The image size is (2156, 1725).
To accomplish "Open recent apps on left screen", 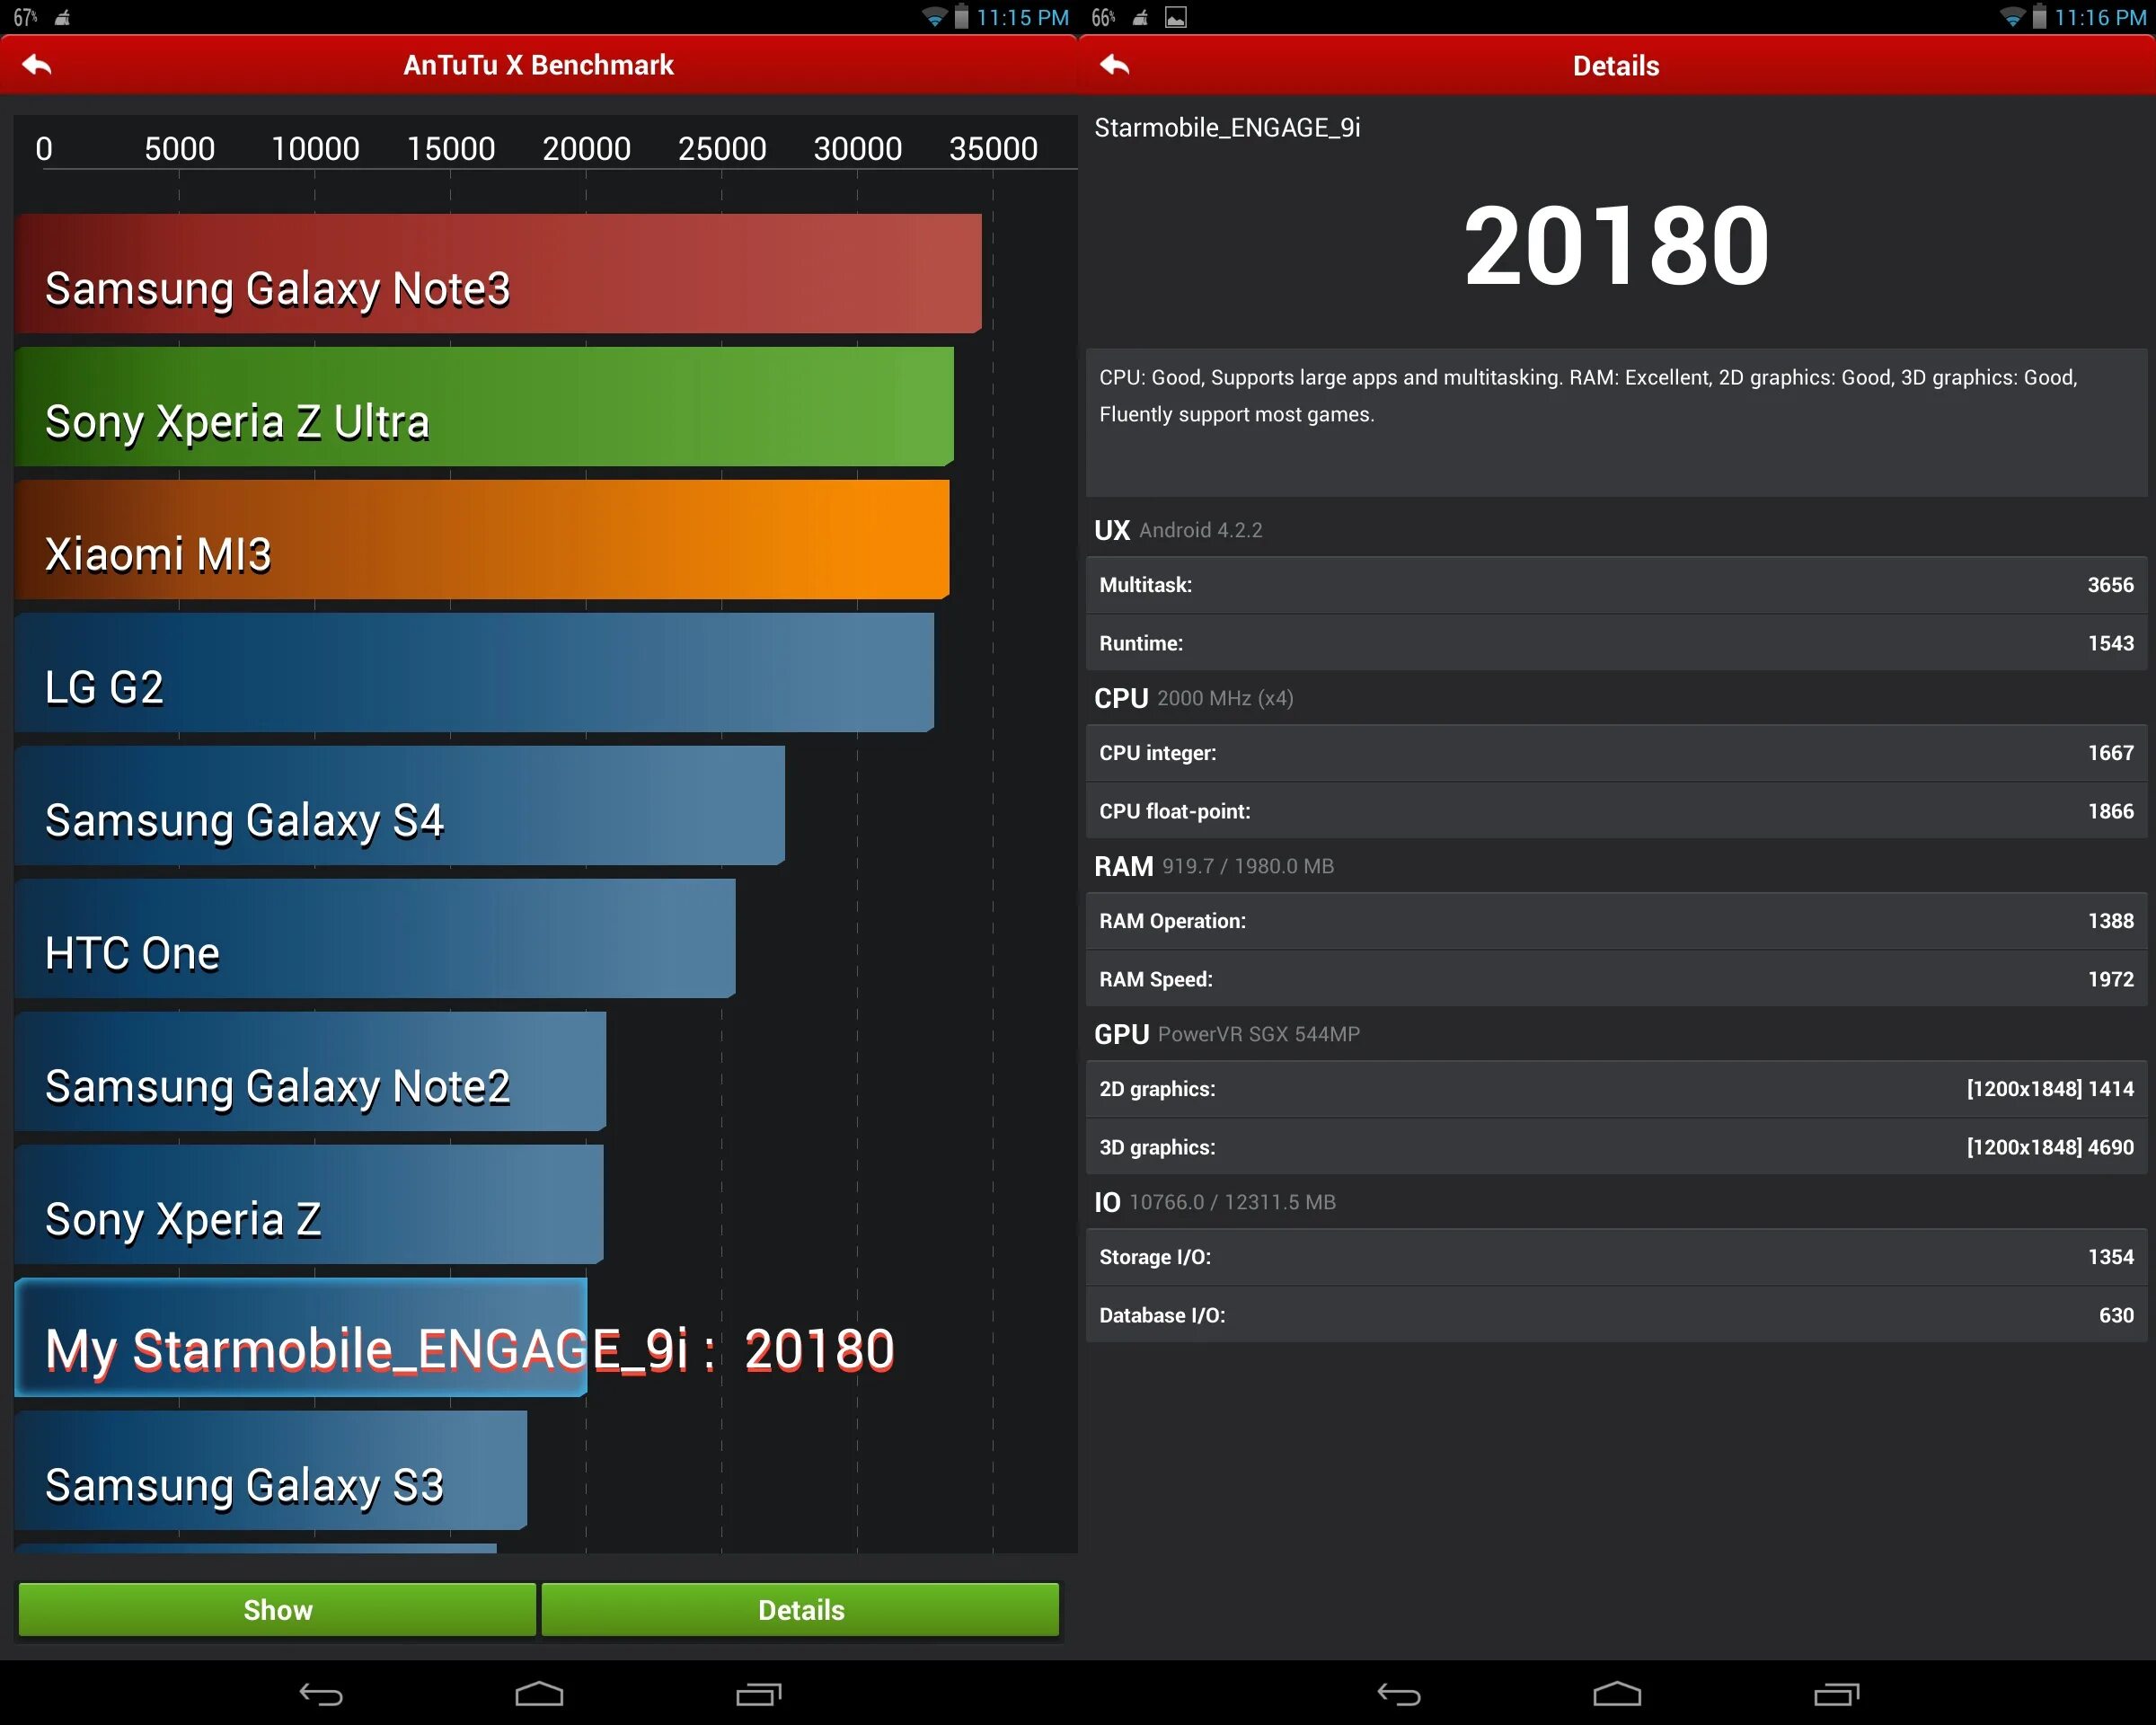I will click(758, 1694).
